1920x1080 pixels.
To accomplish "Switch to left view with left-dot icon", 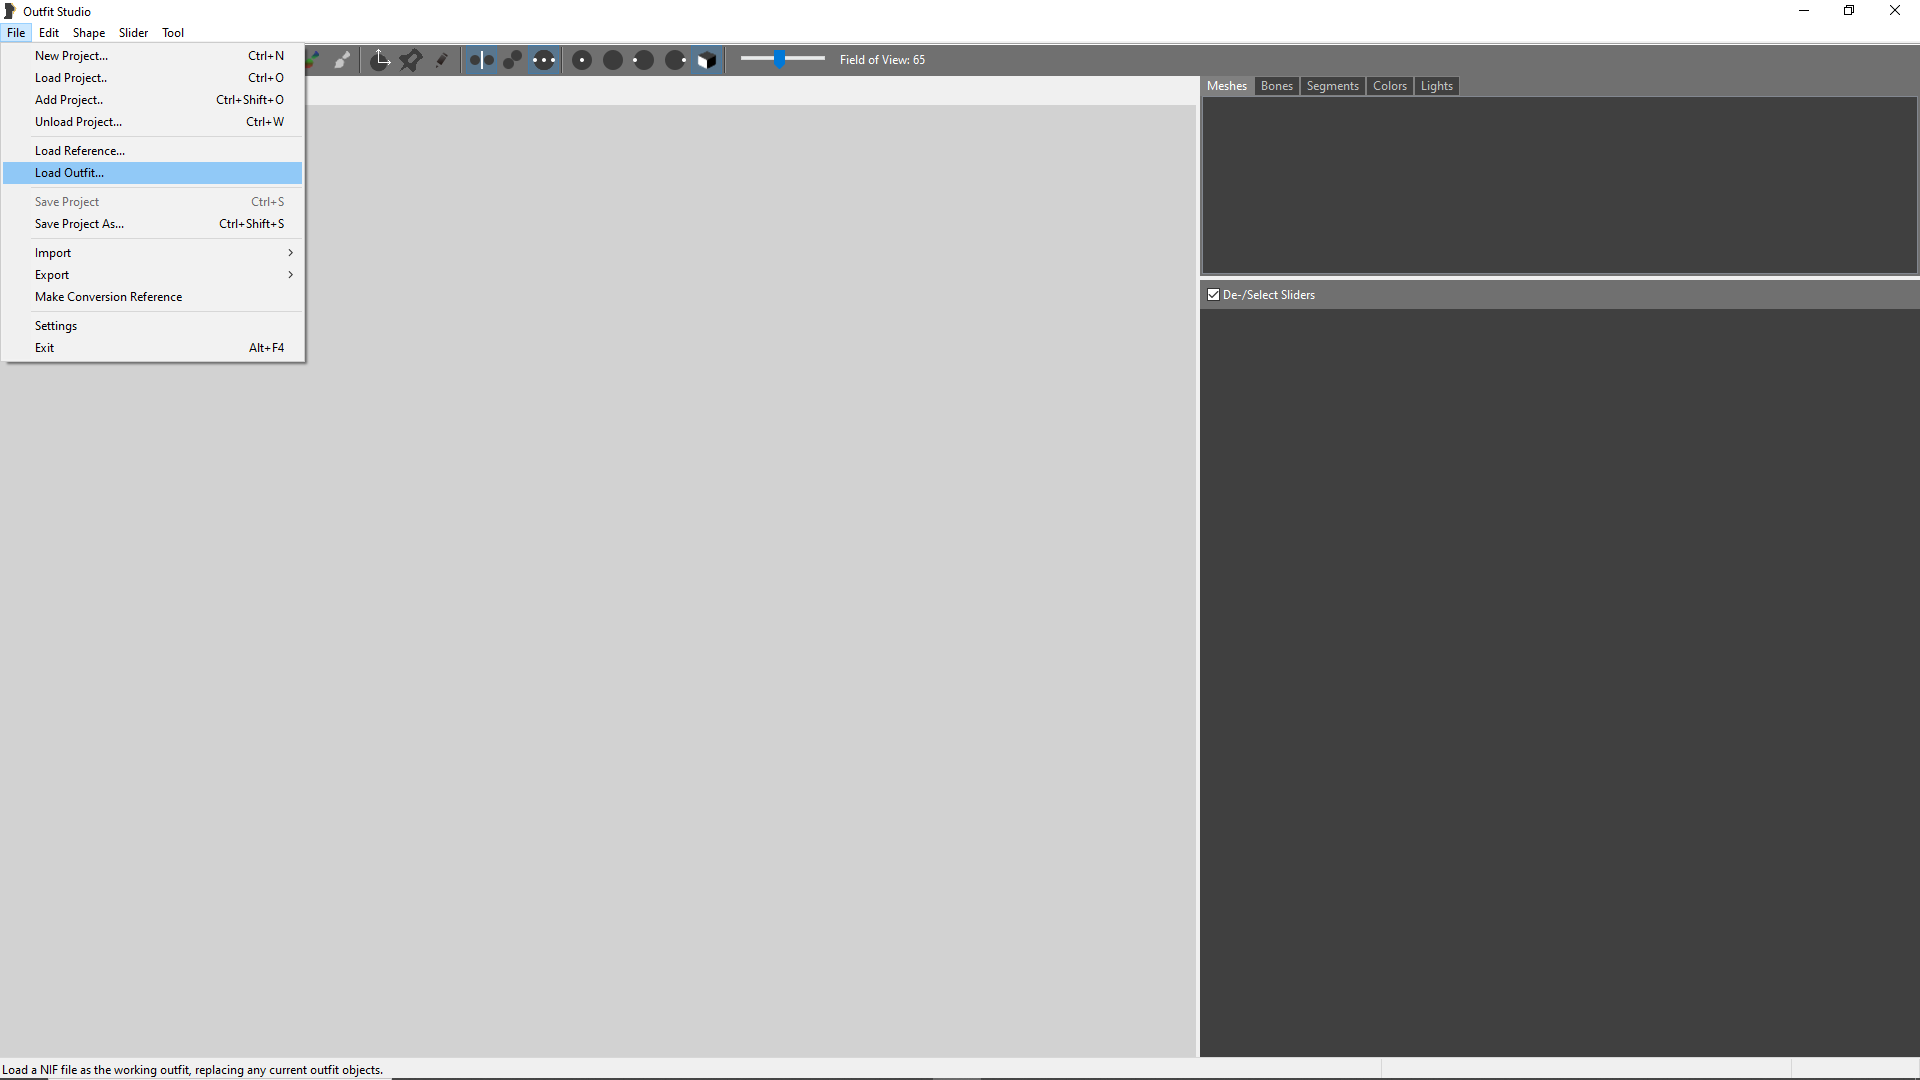I will pos(644,60).
